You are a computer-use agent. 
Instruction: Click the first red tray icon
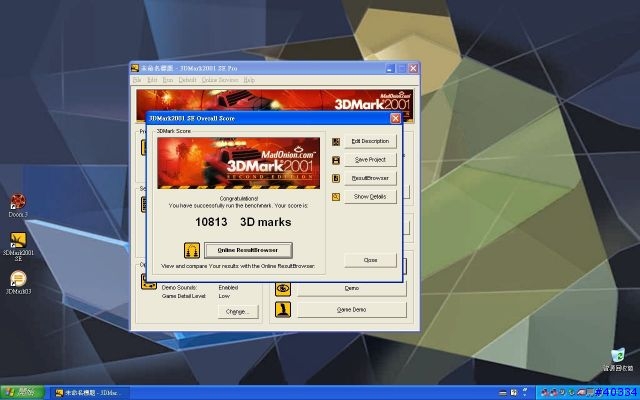click(544, 393)
